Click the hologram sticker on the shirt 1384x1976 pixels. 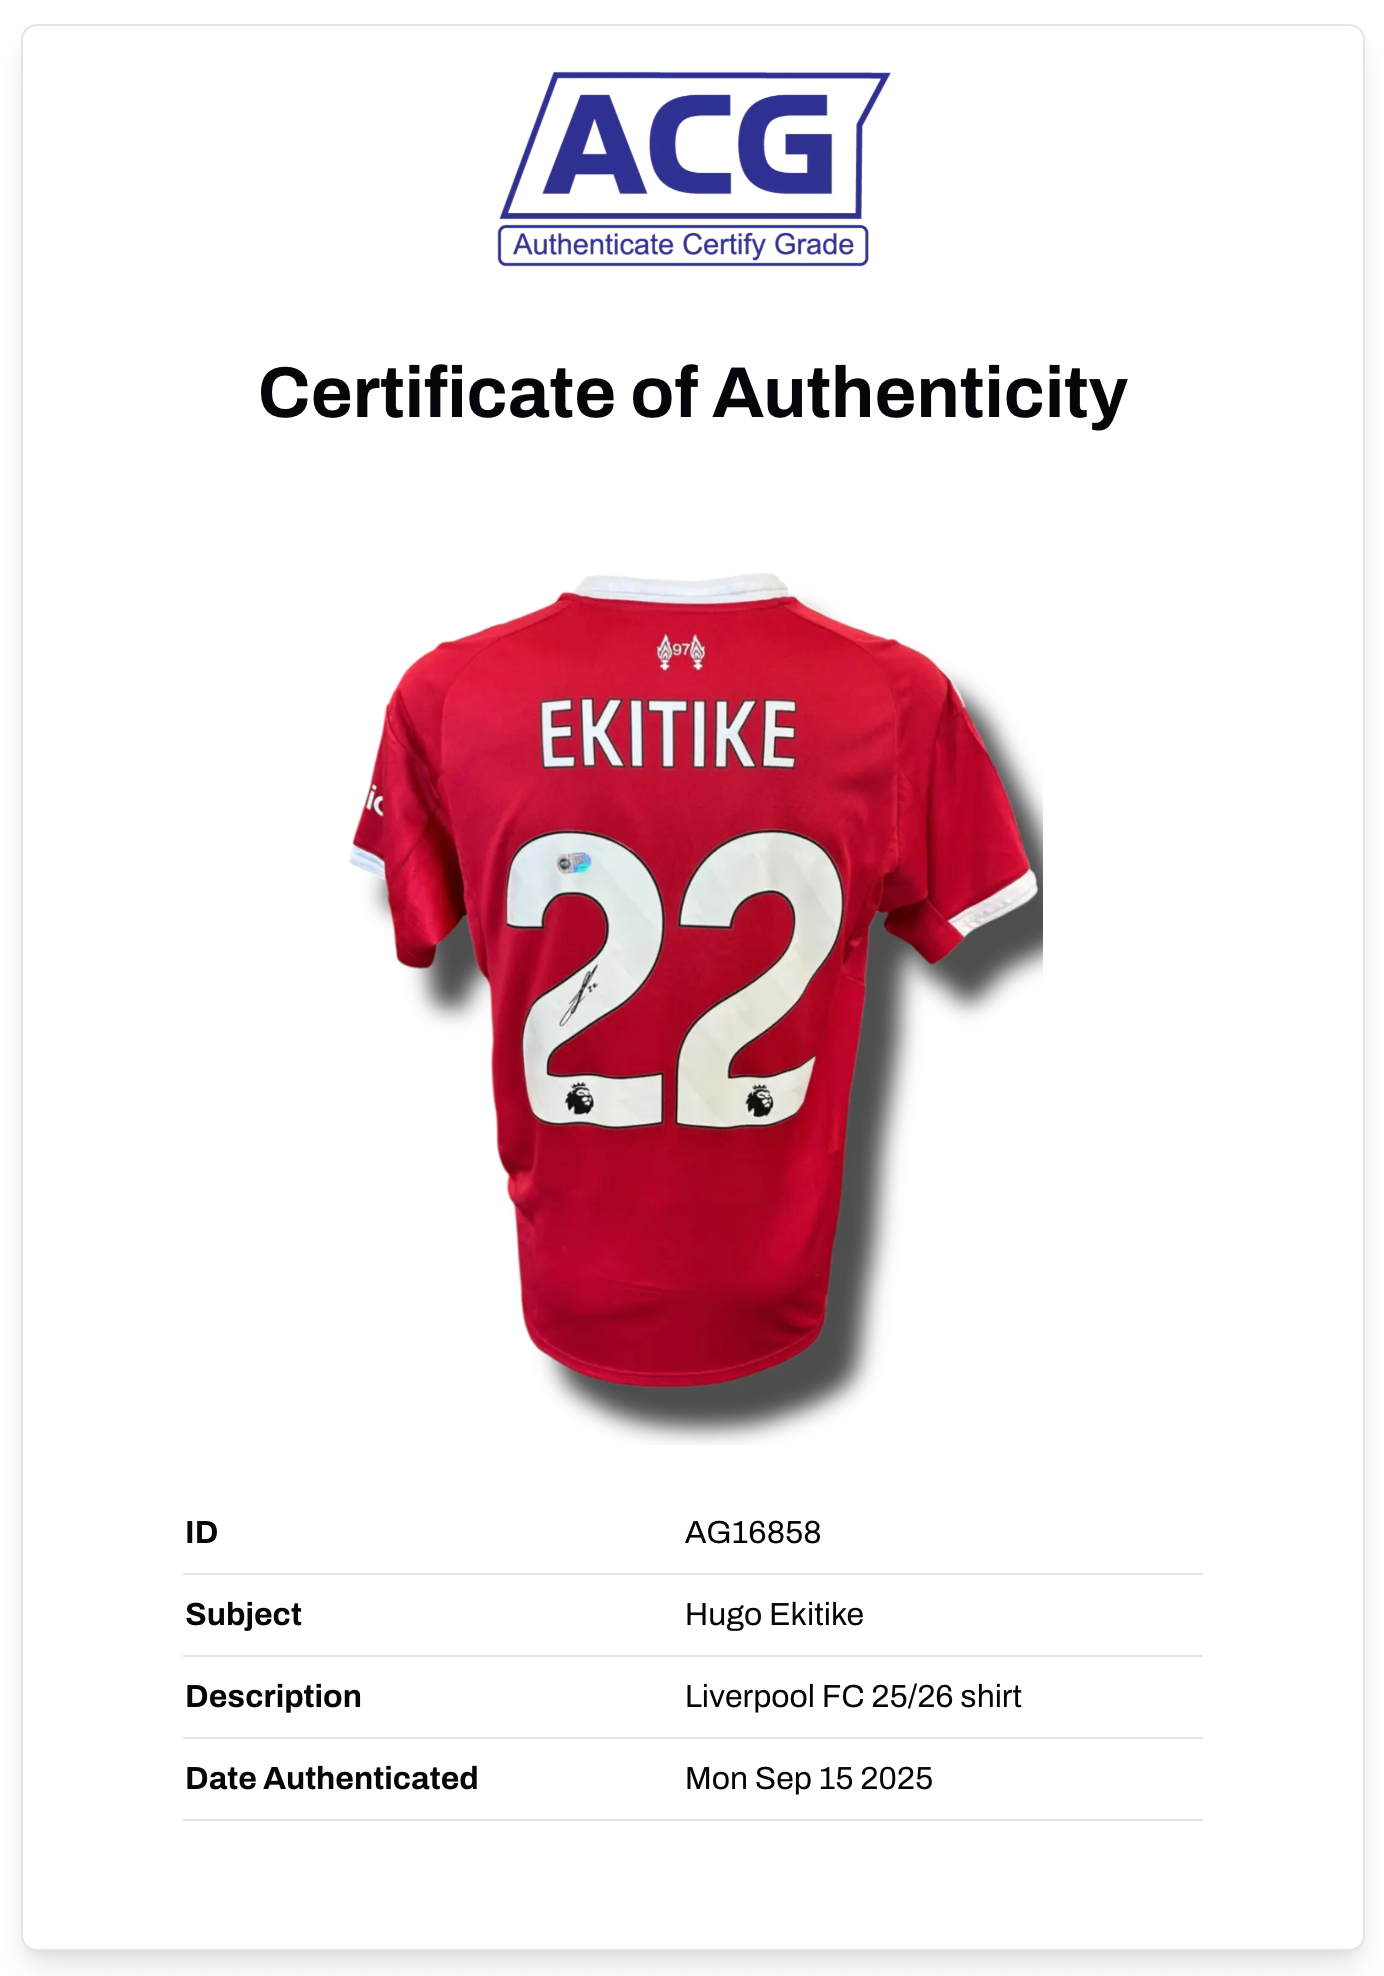[574, 862]
